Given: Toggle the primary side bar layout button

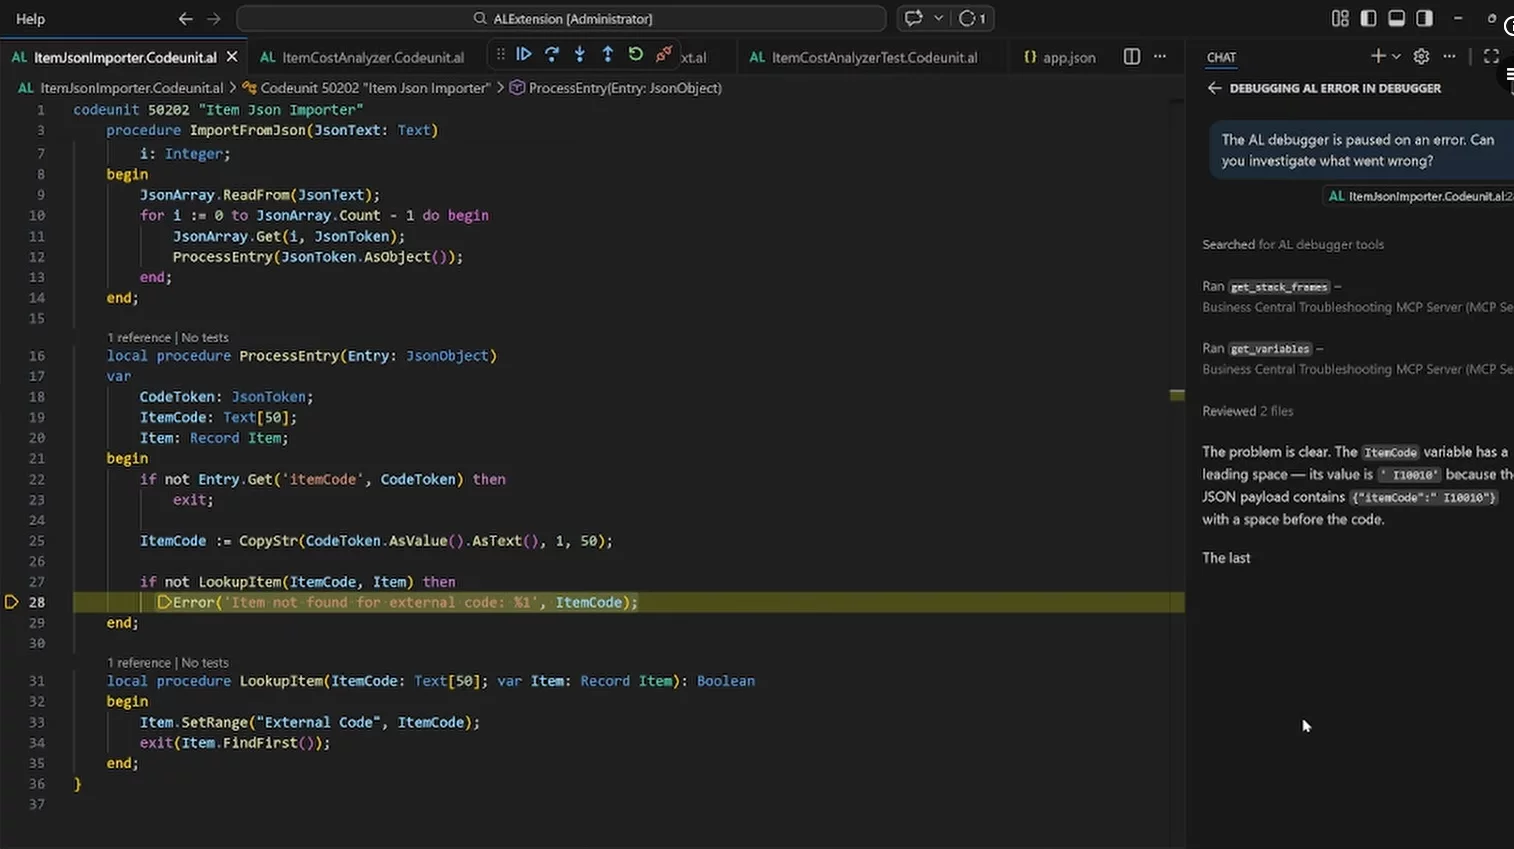Looking at the screenshot, I should [1368, 18].
